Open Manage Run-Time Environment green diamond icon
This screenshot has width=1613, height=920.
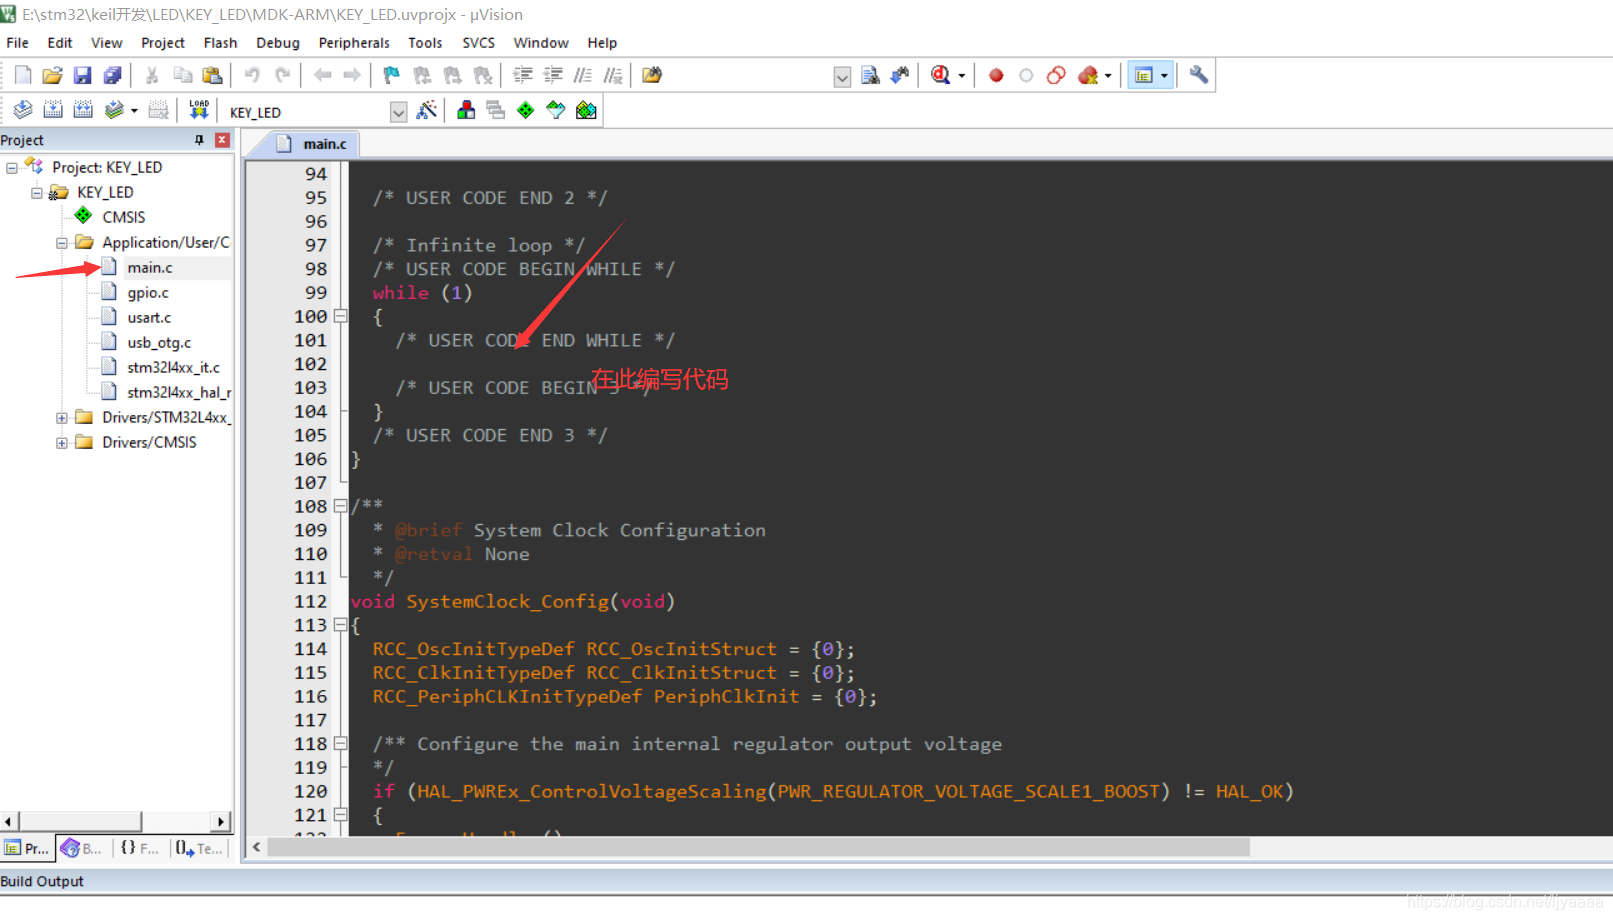pos(526,110)
